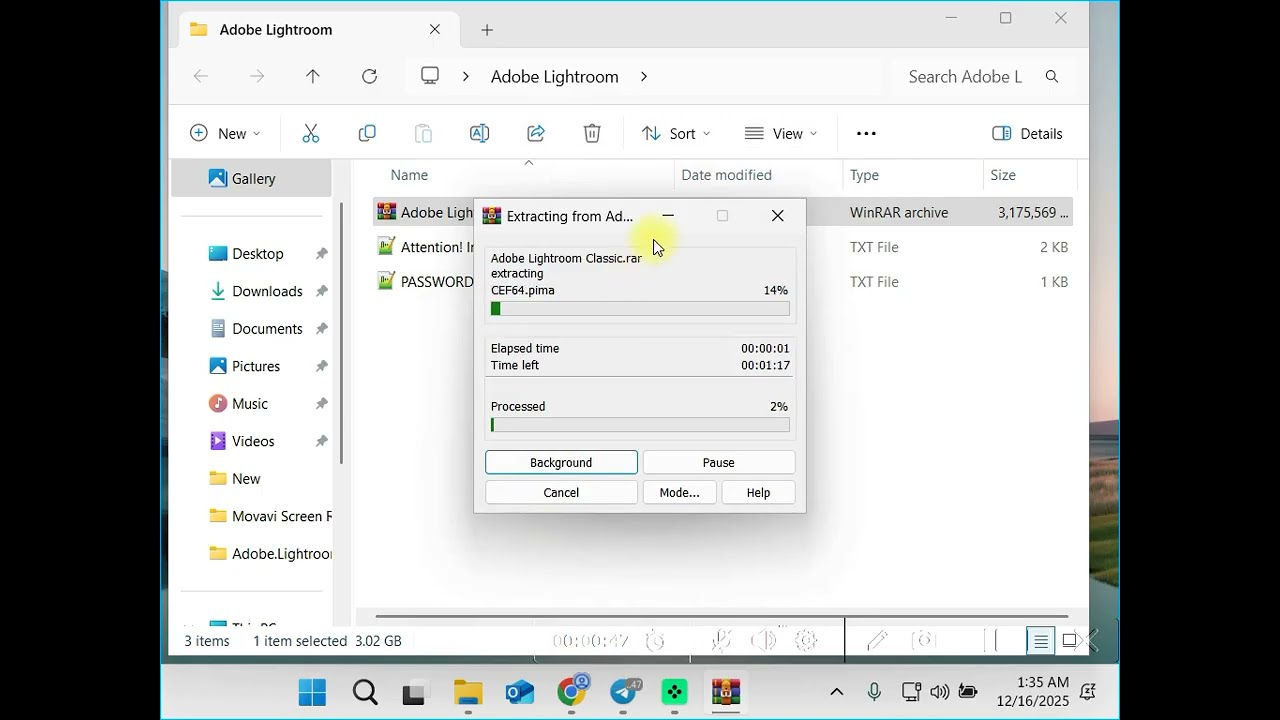1280x720 pixels.
Task: Click Adobe Lightroom breadcrumb in address bar
Action: [x=554, y=76]
